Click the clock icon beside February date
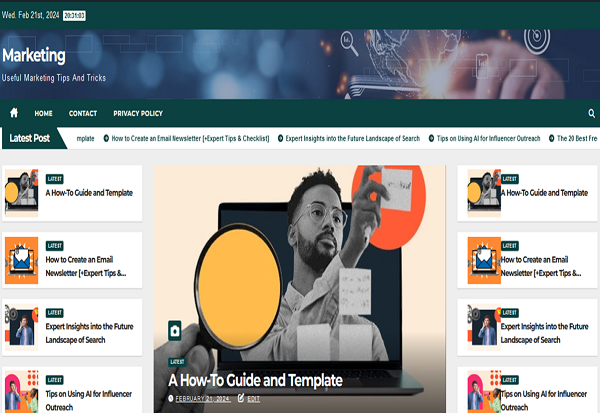Viewport: 600px width, 413px height. coord(171,398)
